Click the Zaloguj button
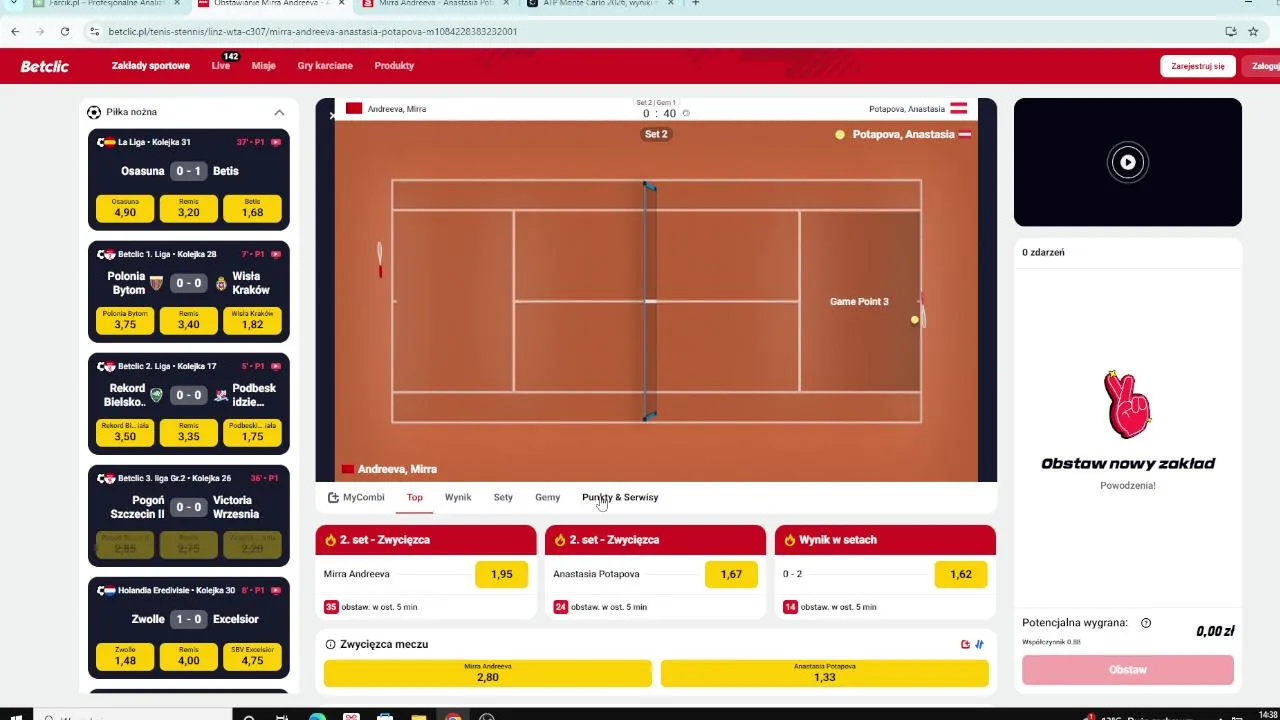1280x720 pixels. point(1264,66)
